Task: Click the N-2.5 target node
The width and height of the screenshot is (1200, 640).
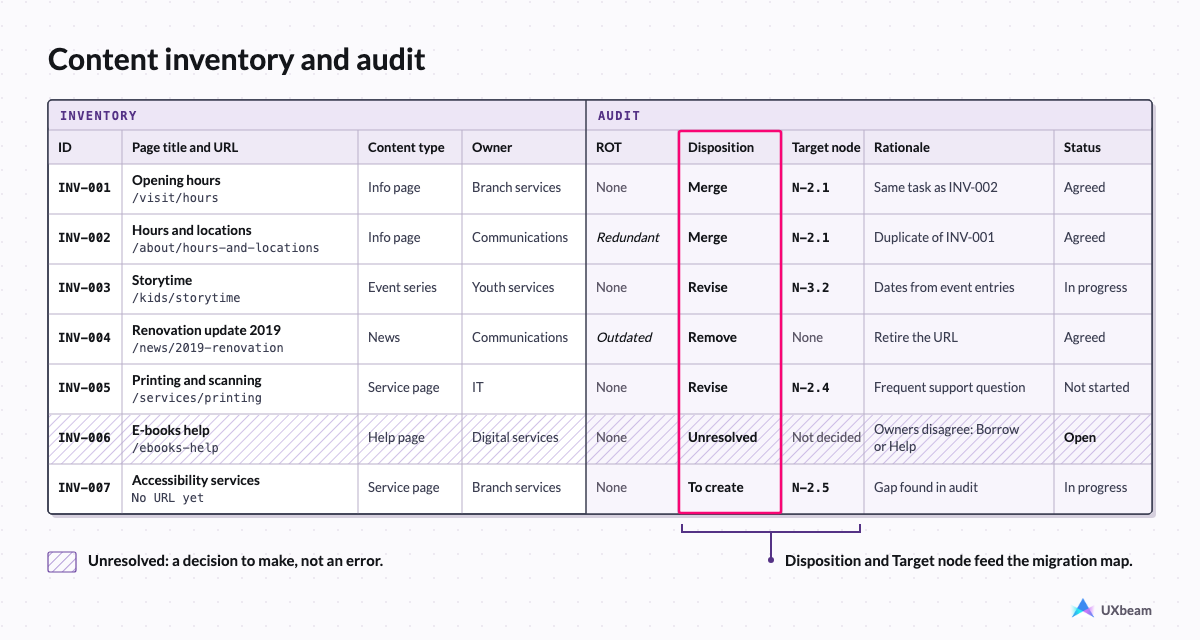Action: (x=811, y=488)
